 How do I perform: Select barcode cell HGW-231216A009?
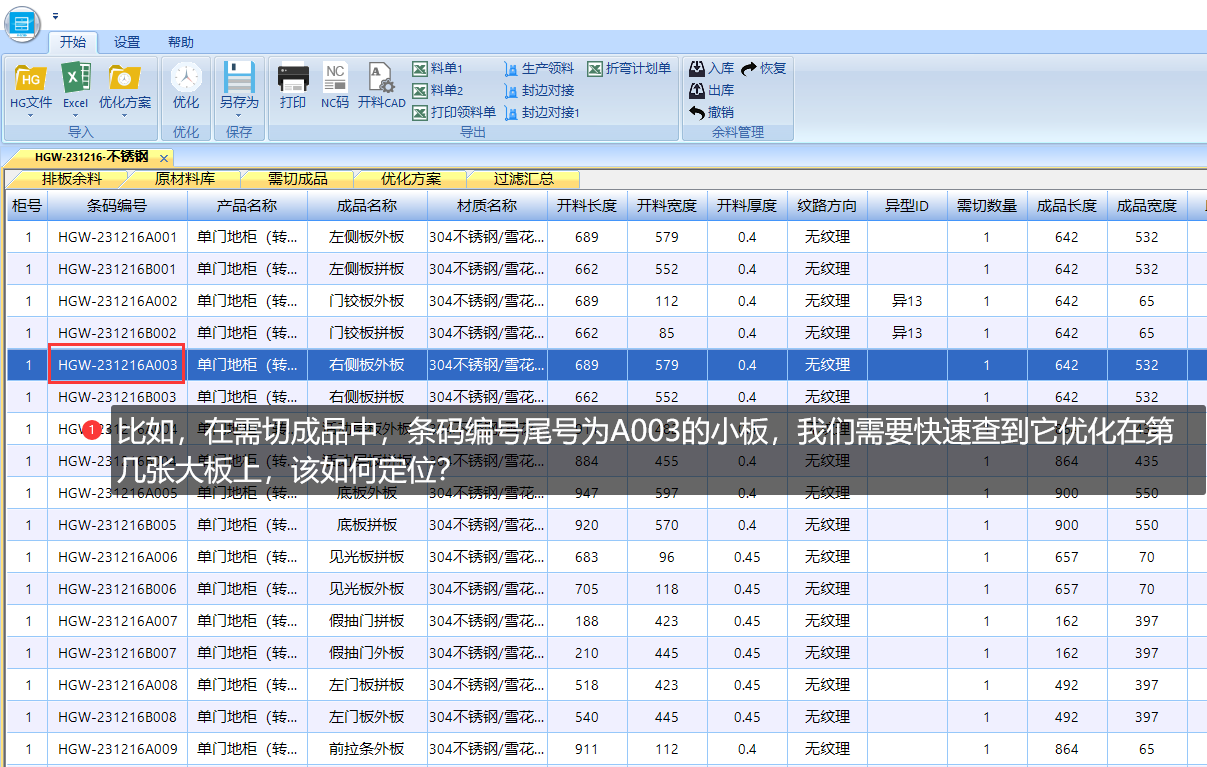point(117,749)
